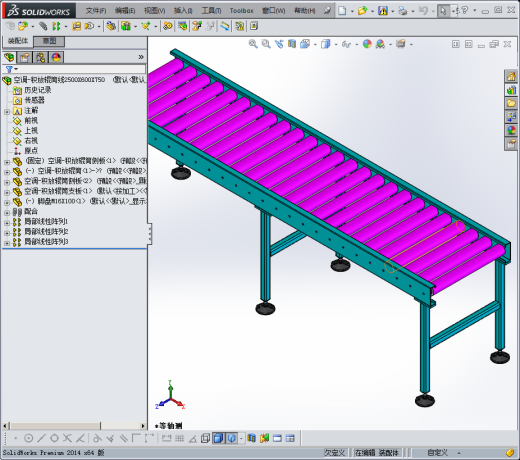
Task: Switch to the 草图 tab
Action: [49, 41]
